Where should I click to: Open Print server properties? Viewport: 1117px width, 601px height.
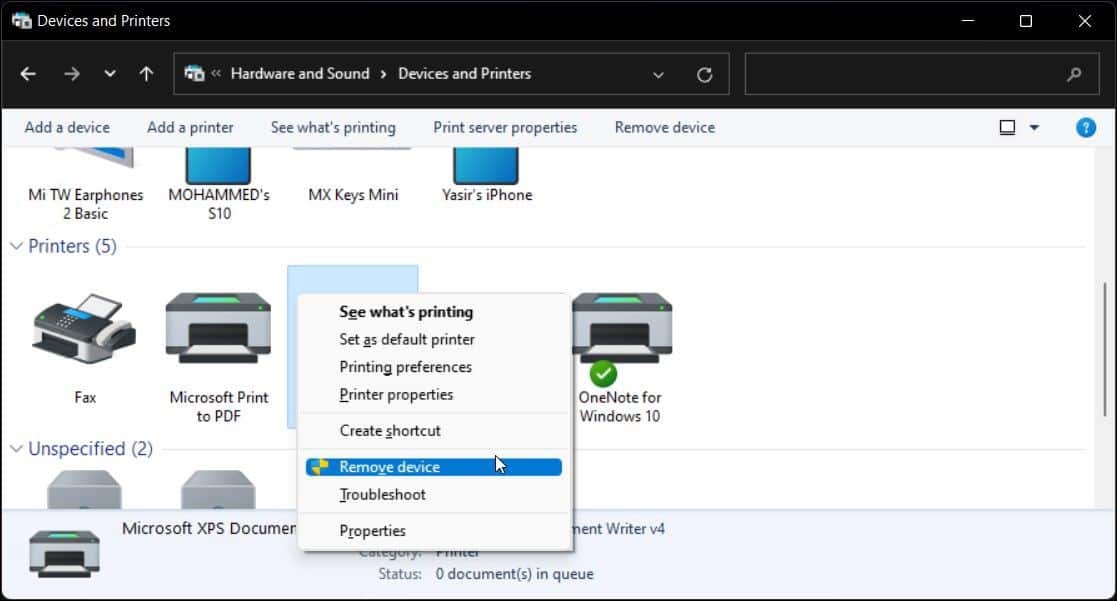(505, 127)
